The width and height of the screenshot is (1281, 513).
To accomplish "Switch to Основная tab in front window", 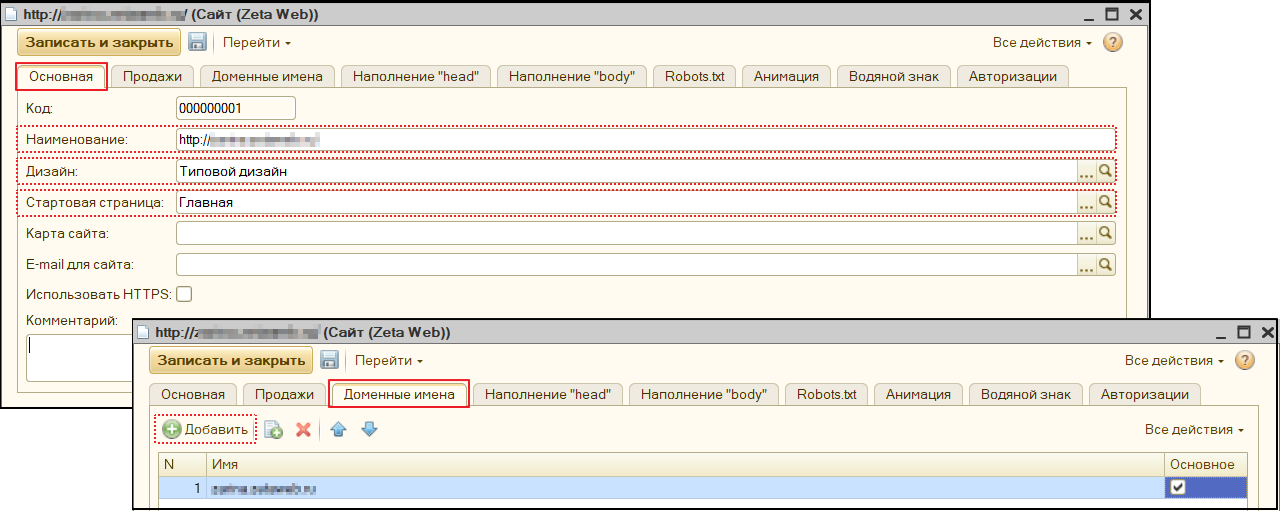I will (x=193, y=394).
